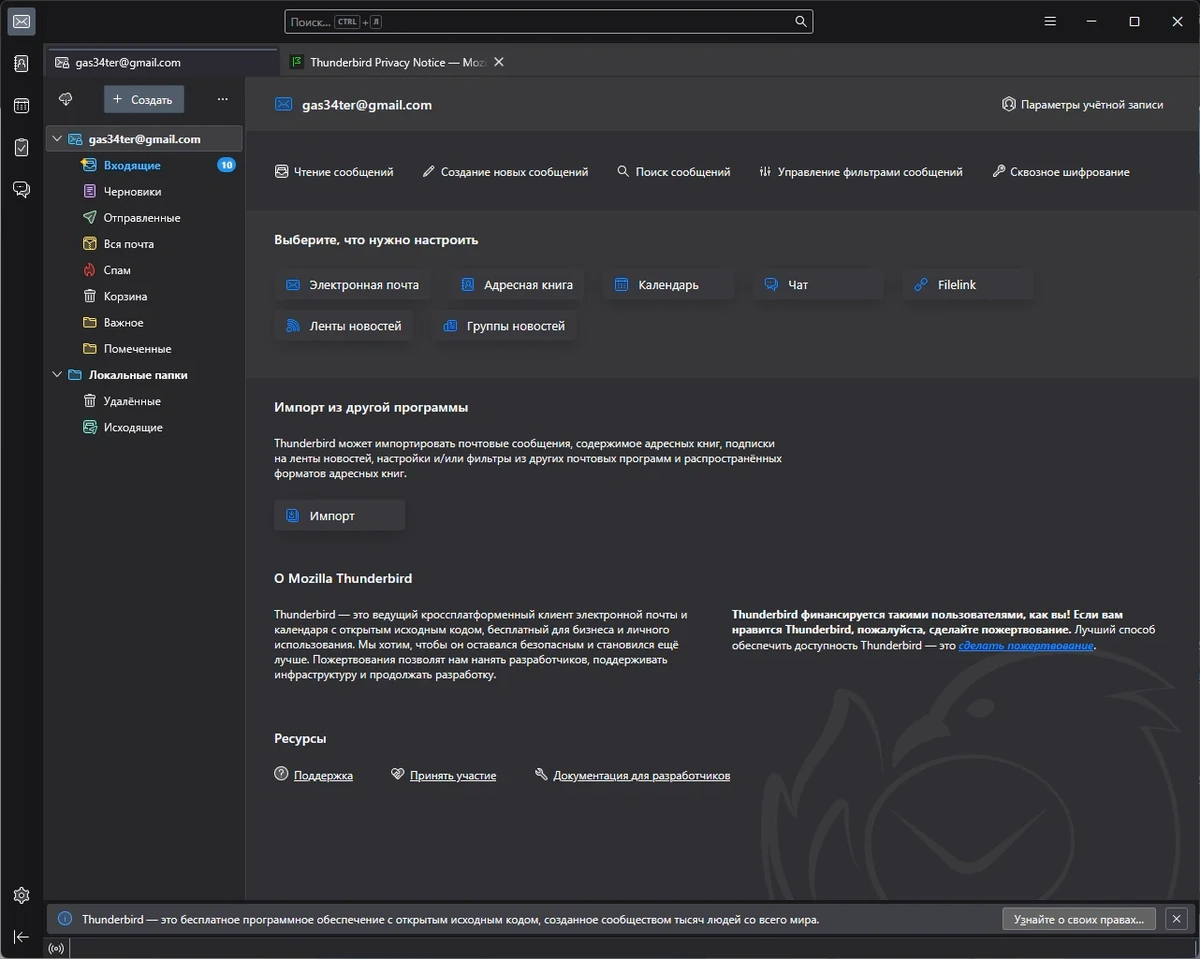1200x959 pixels.
Task: Click the Get Messages cloud icon
Action: point(66,99)
